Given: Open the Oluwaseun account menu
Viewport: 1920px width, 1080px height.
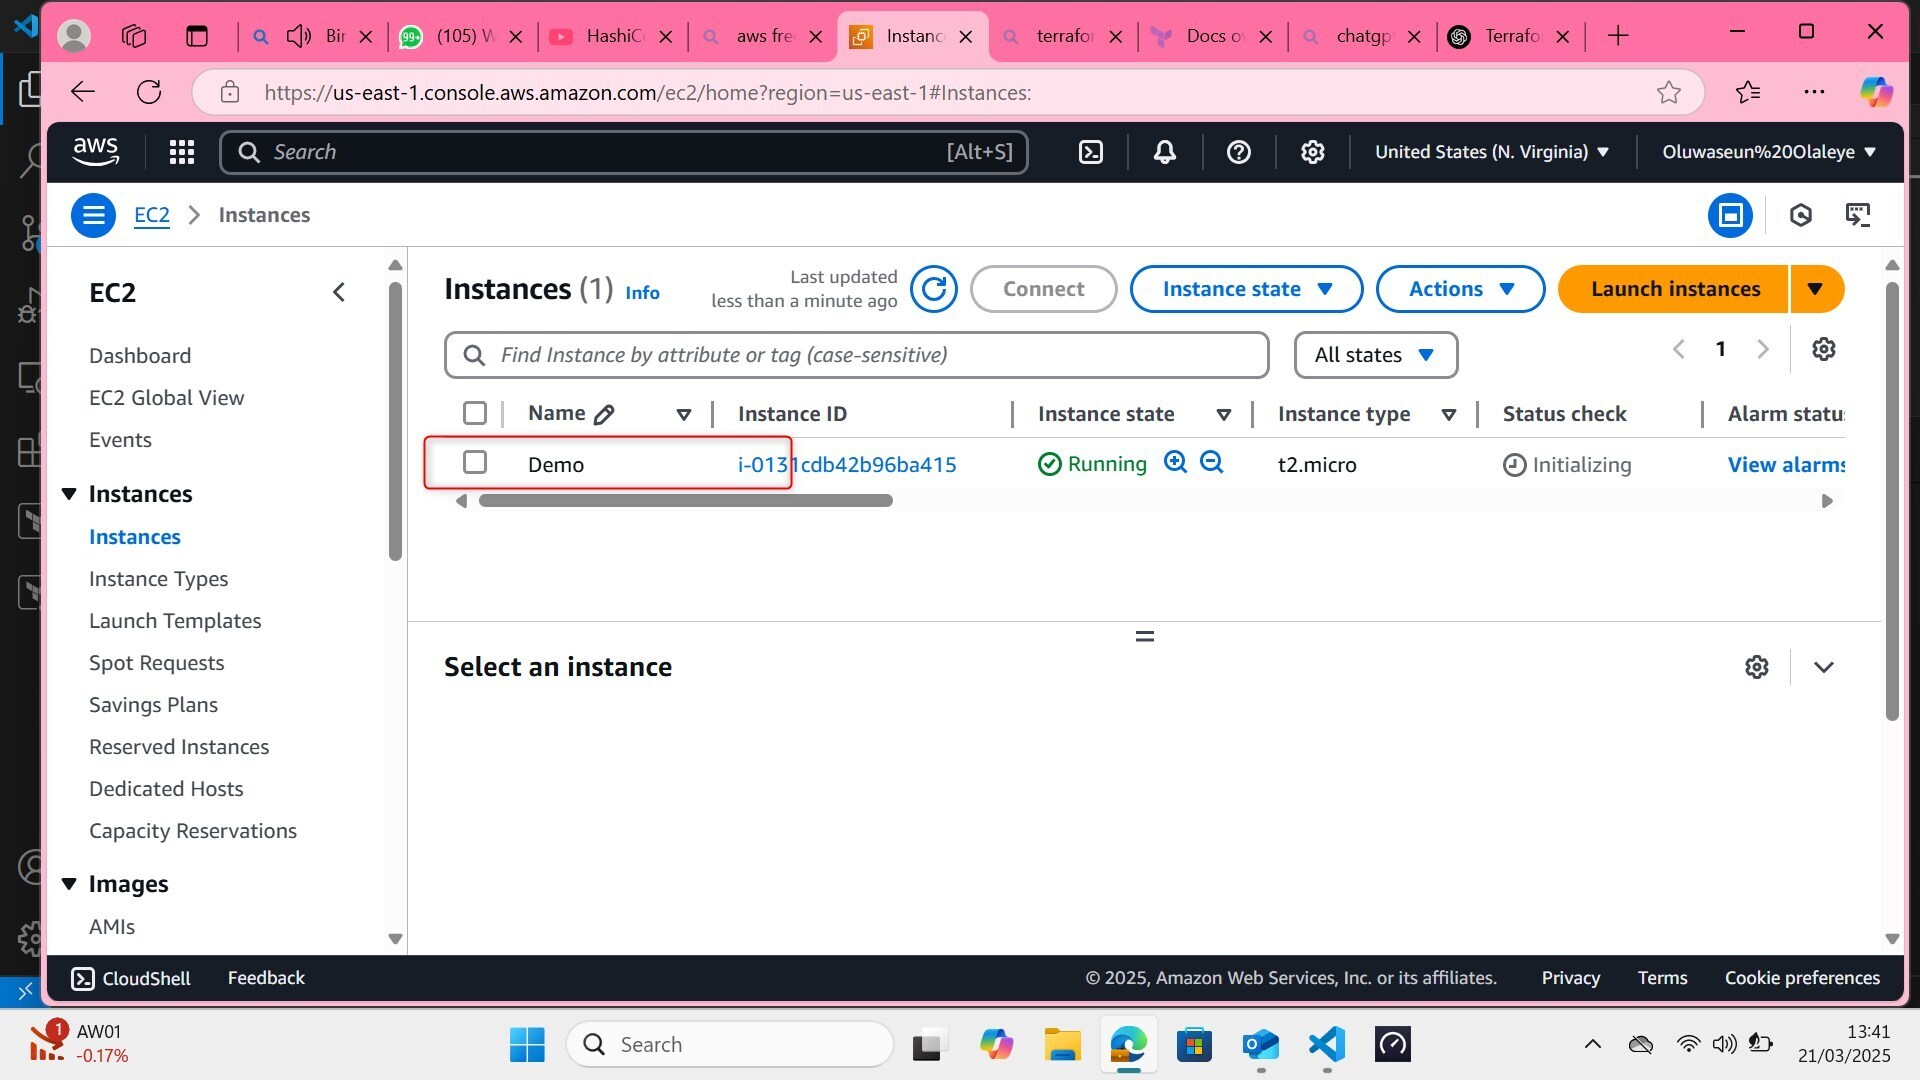Looking at the screenshot, I should [1768, 152].
